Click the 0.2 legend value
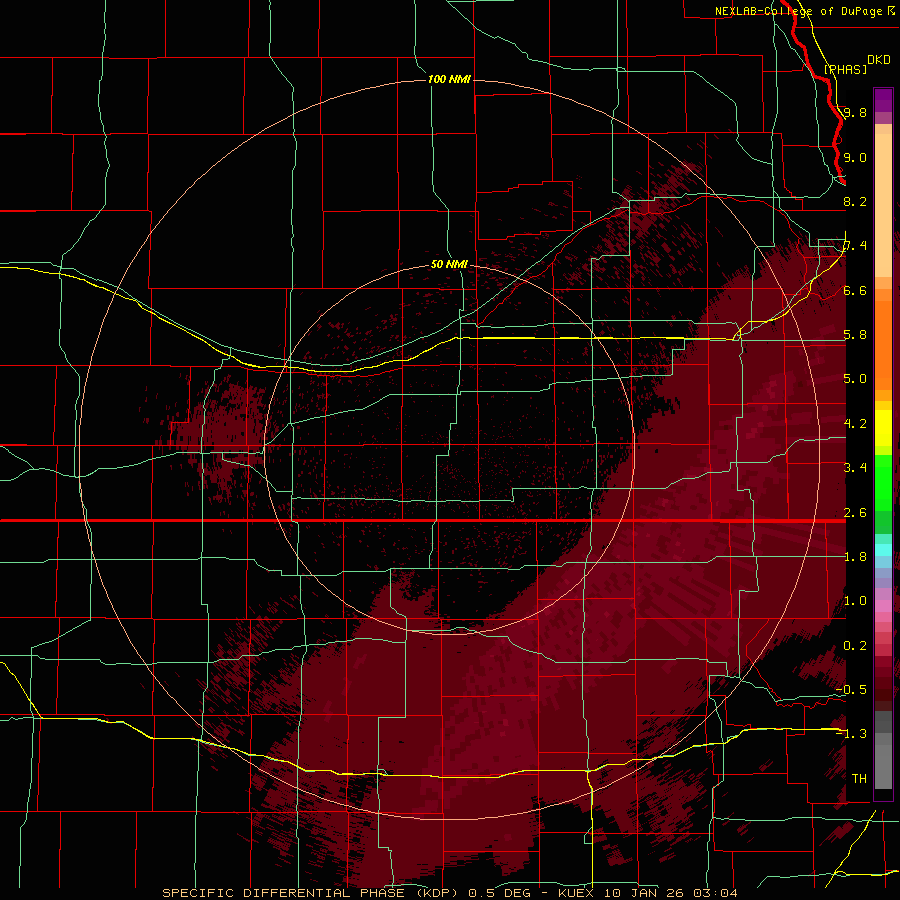The height and width of the screenshot is (900, 900). coord(855,646)
